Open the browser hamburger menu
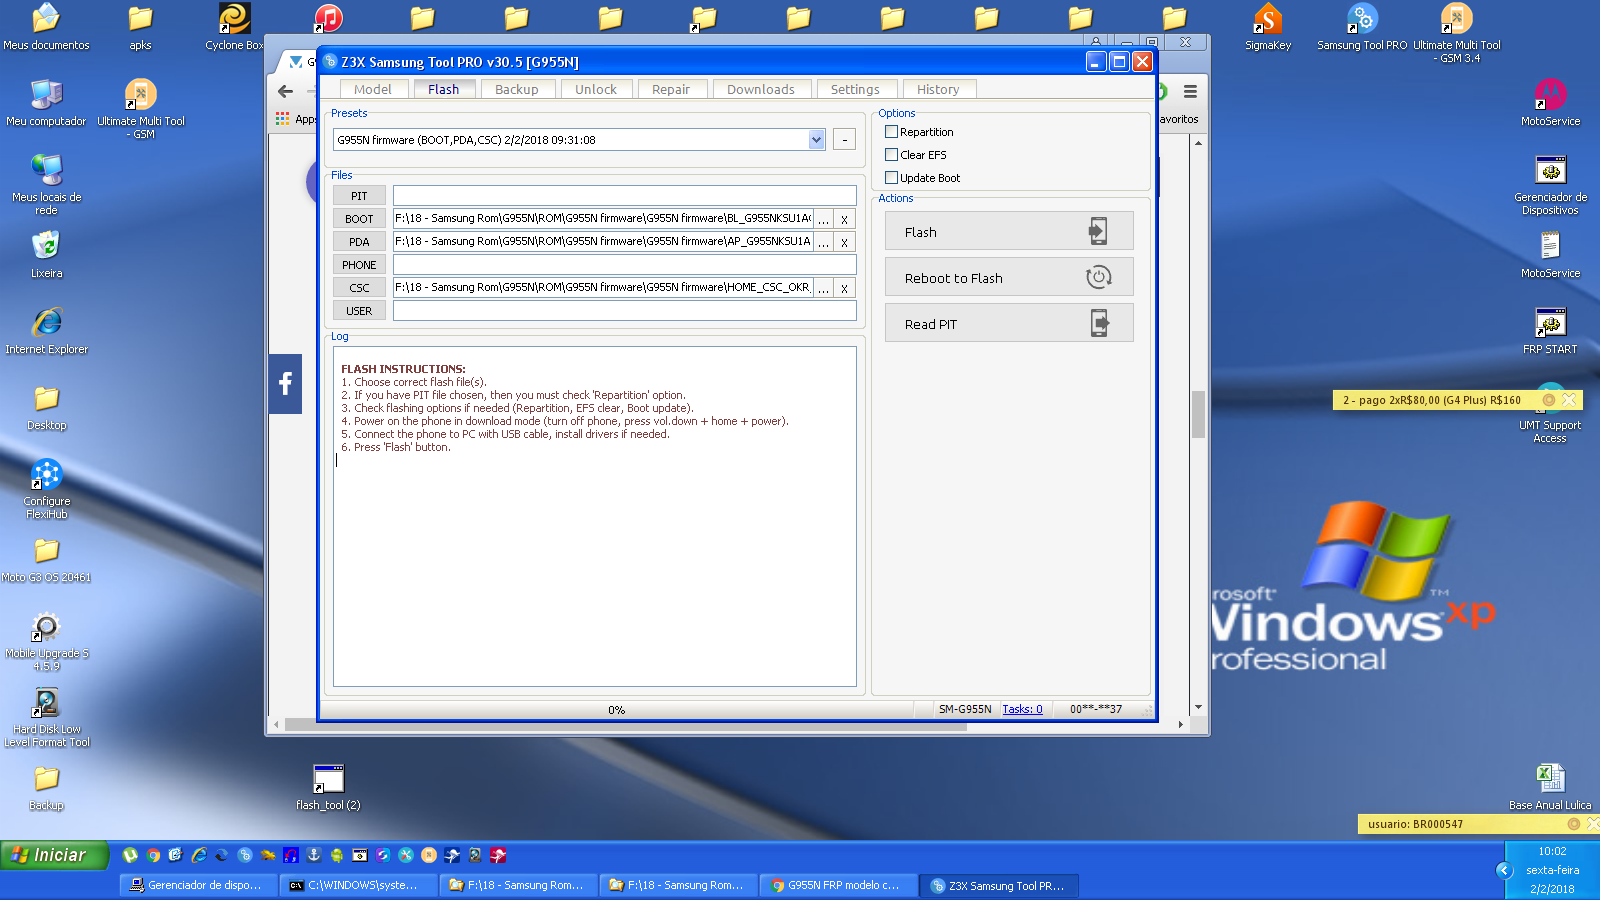 [x=1190, y=91]
